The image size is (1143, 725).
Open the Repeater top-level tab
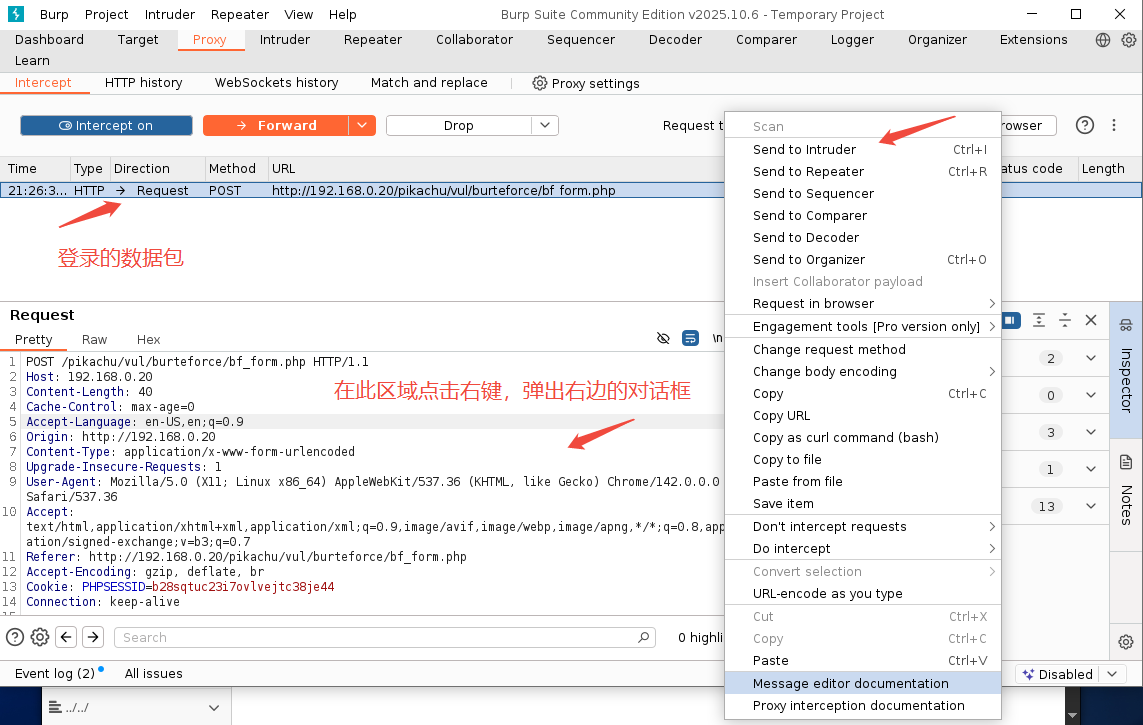[372, 40]
